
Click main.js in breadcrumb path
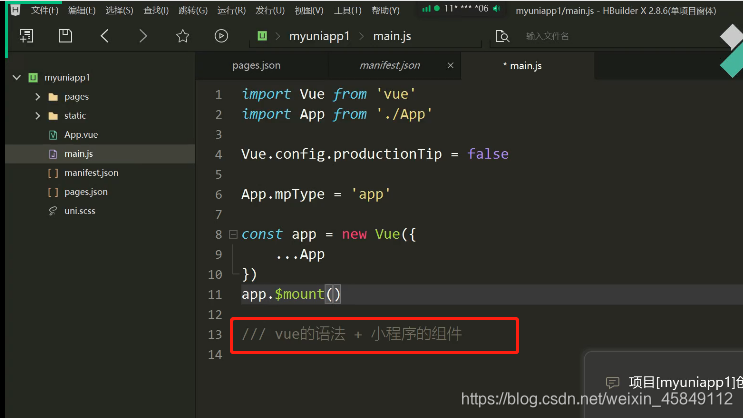coord(392,36)
